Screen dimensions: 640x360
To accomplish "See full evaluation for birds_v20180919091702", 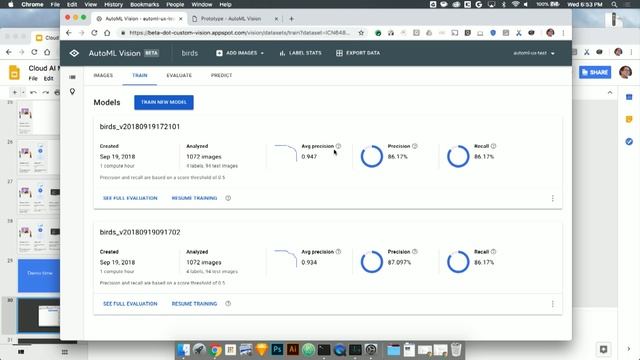I will pos(130,304).
